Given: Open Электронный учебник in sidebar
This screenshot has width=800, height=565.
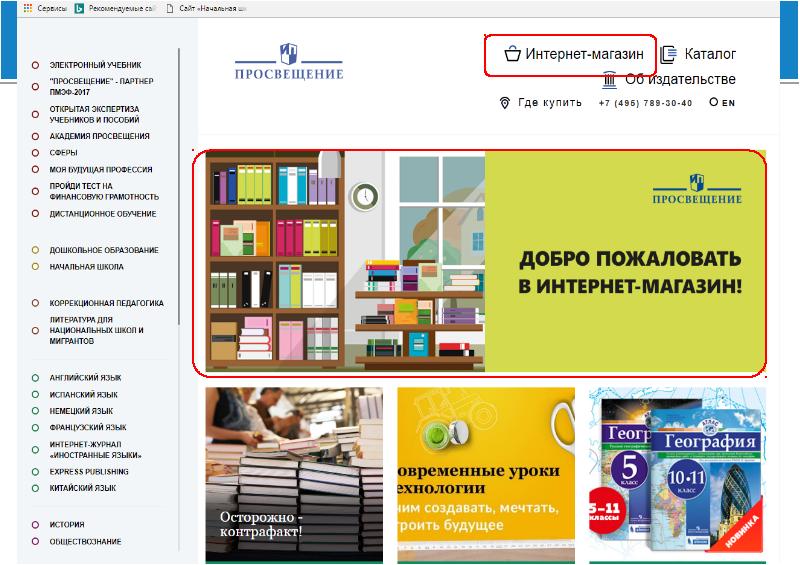Looking at the screenshot, I should pyautogui.click(x=95, y=65).
